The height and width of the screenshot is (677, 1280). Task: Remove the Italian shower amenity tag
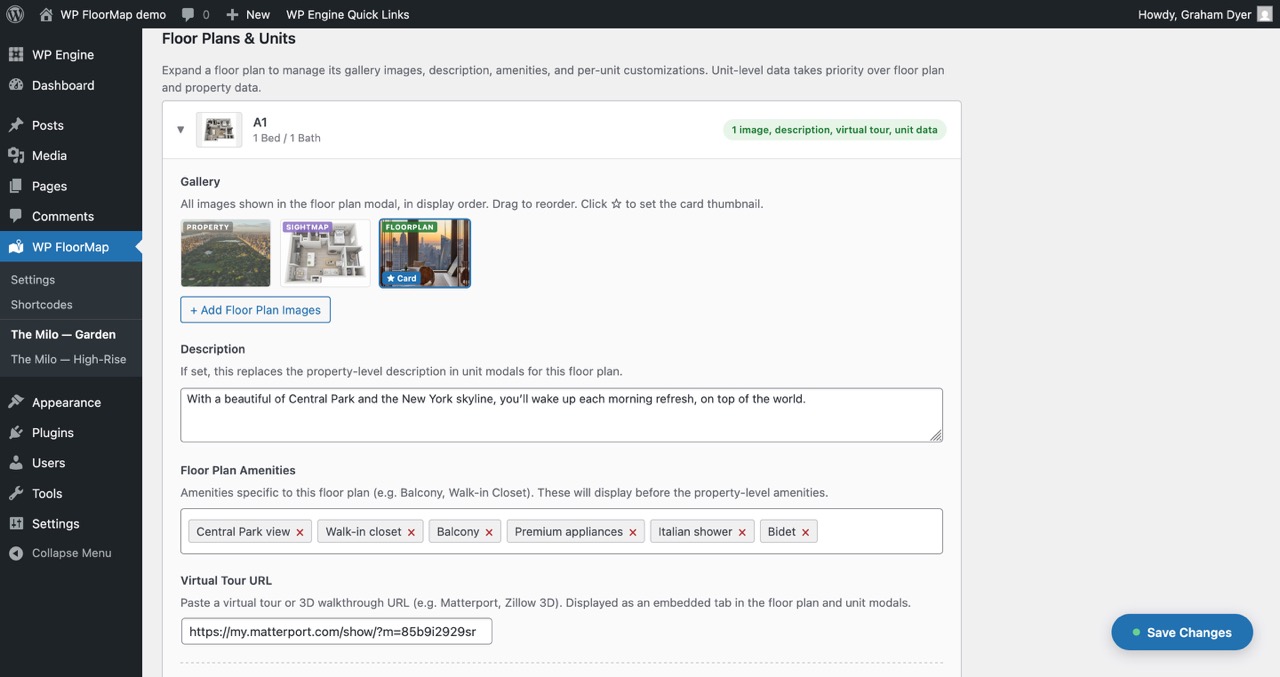741,531
